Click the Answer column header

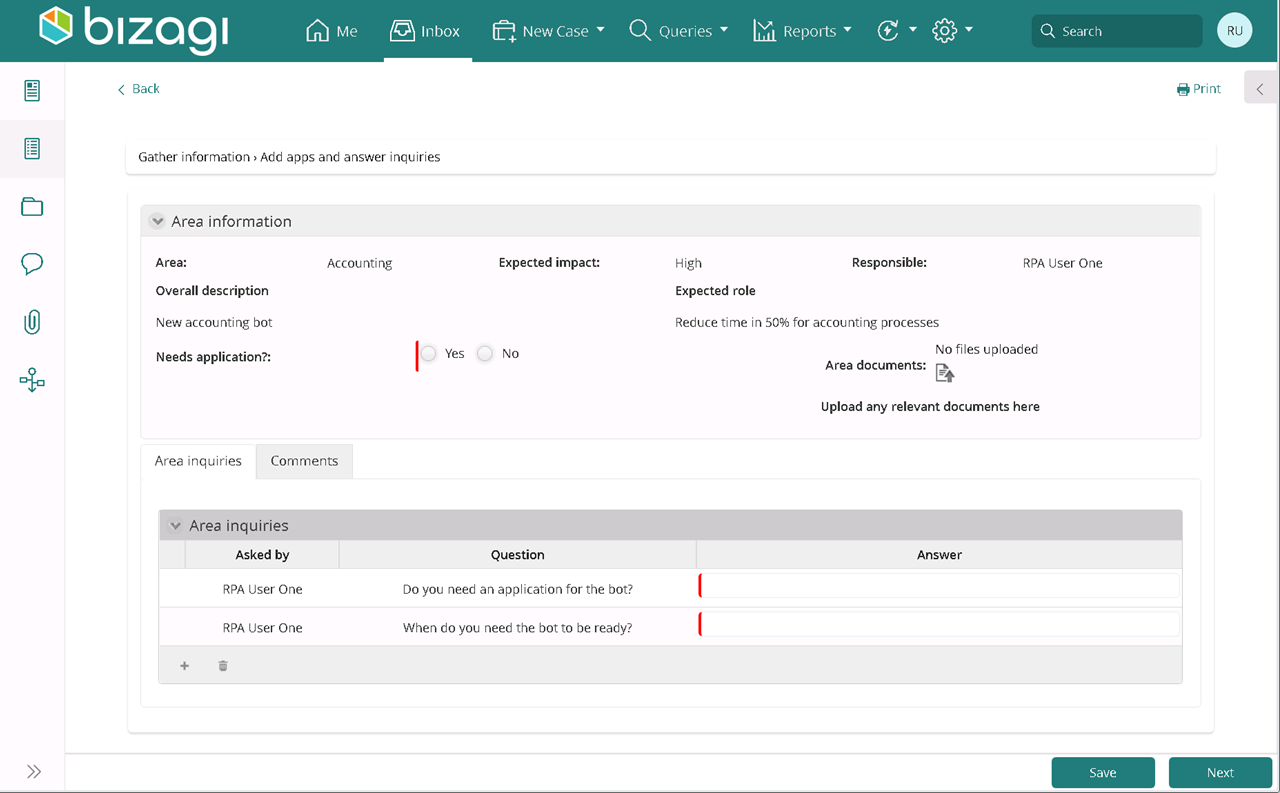pyautogui.click(x=939, y=554)
